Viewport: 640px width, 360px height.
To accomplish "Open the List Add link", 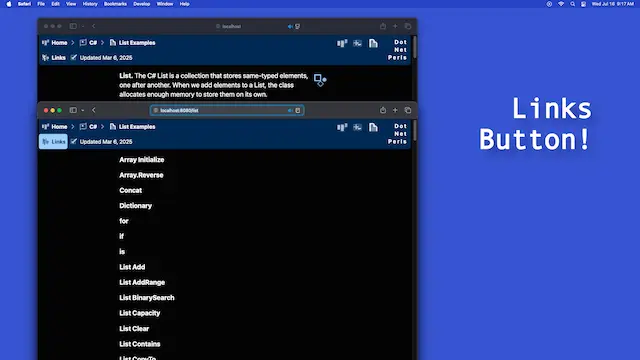I will pos(132,267).
